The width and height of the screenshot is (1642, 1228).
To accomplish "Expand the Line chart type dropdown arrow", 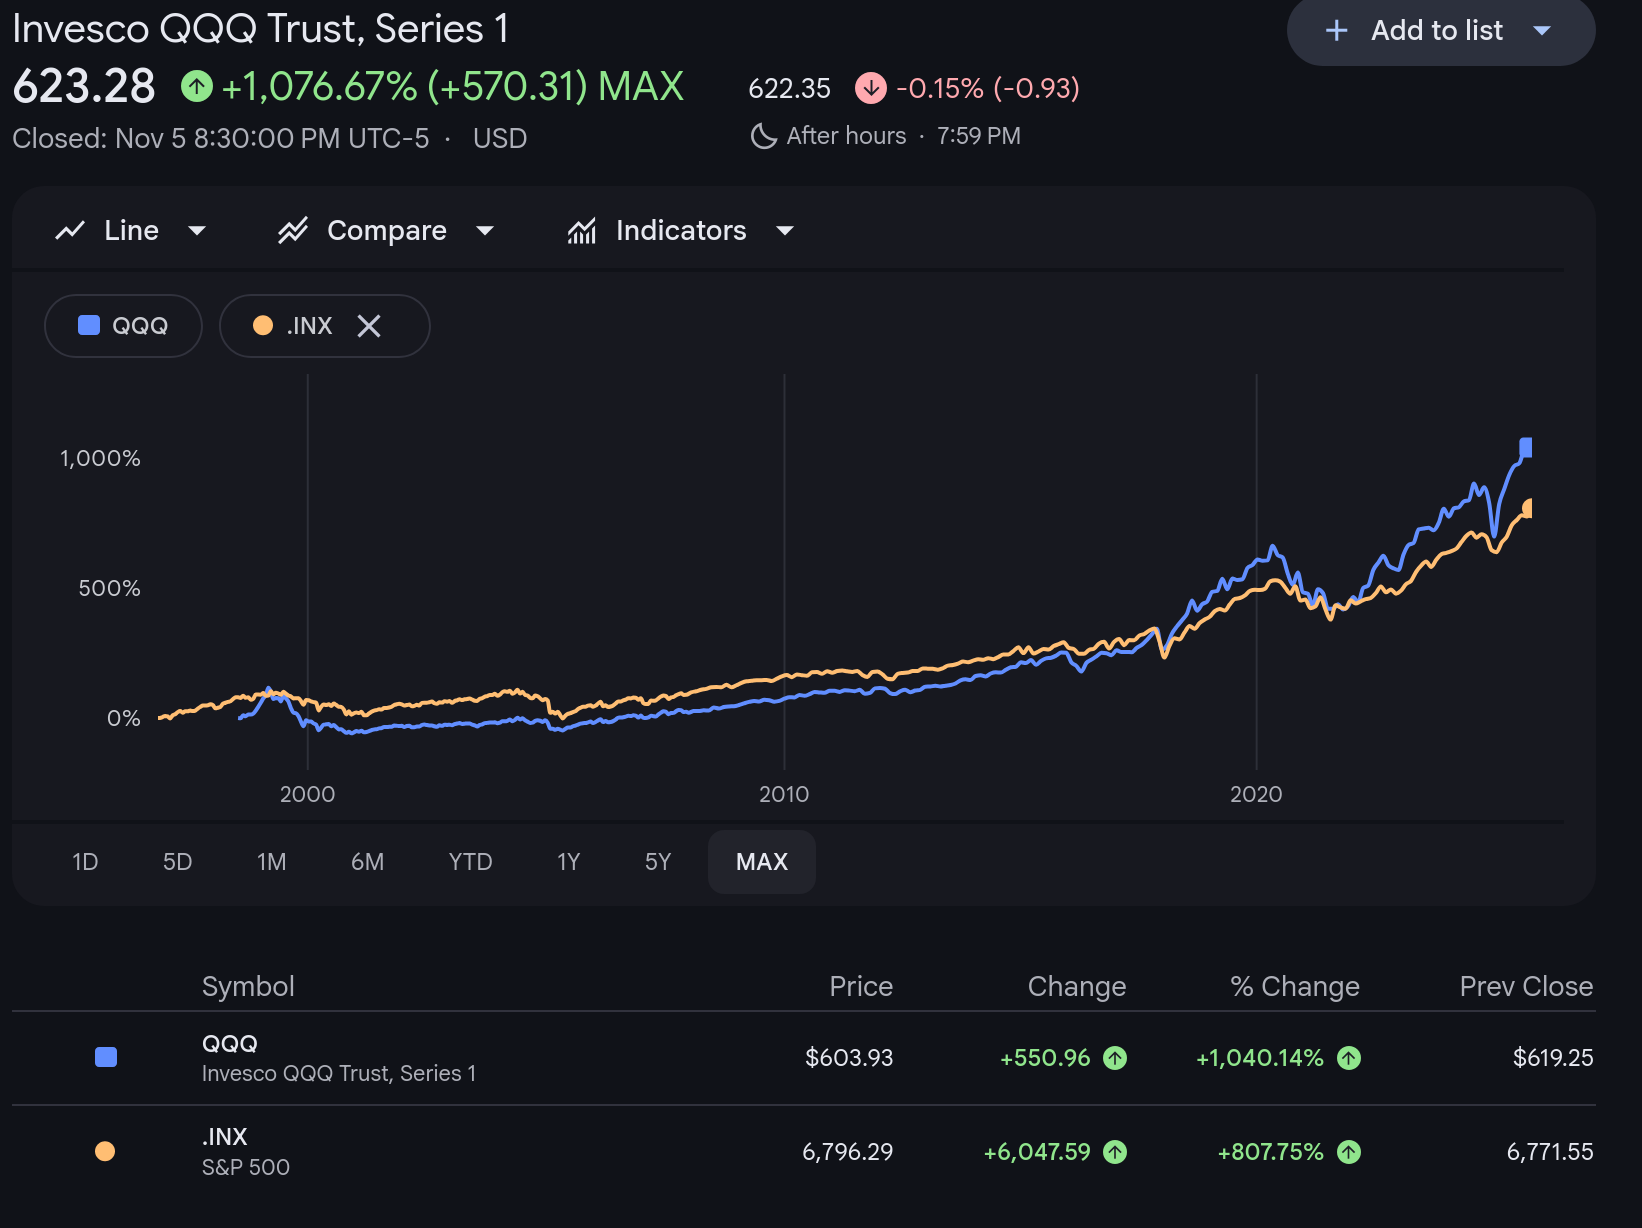I will click(x=197, y=231).
